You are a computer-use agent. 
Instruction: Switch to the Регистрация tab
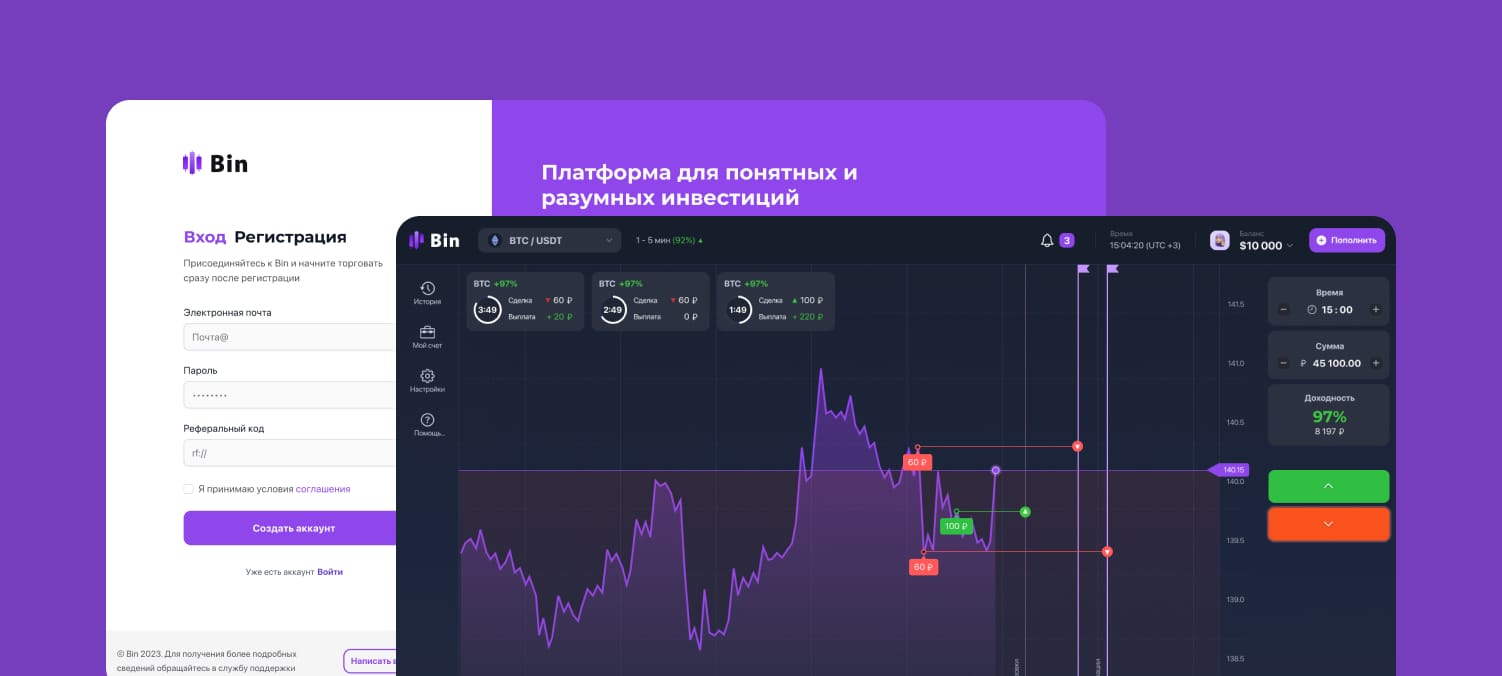292,237
